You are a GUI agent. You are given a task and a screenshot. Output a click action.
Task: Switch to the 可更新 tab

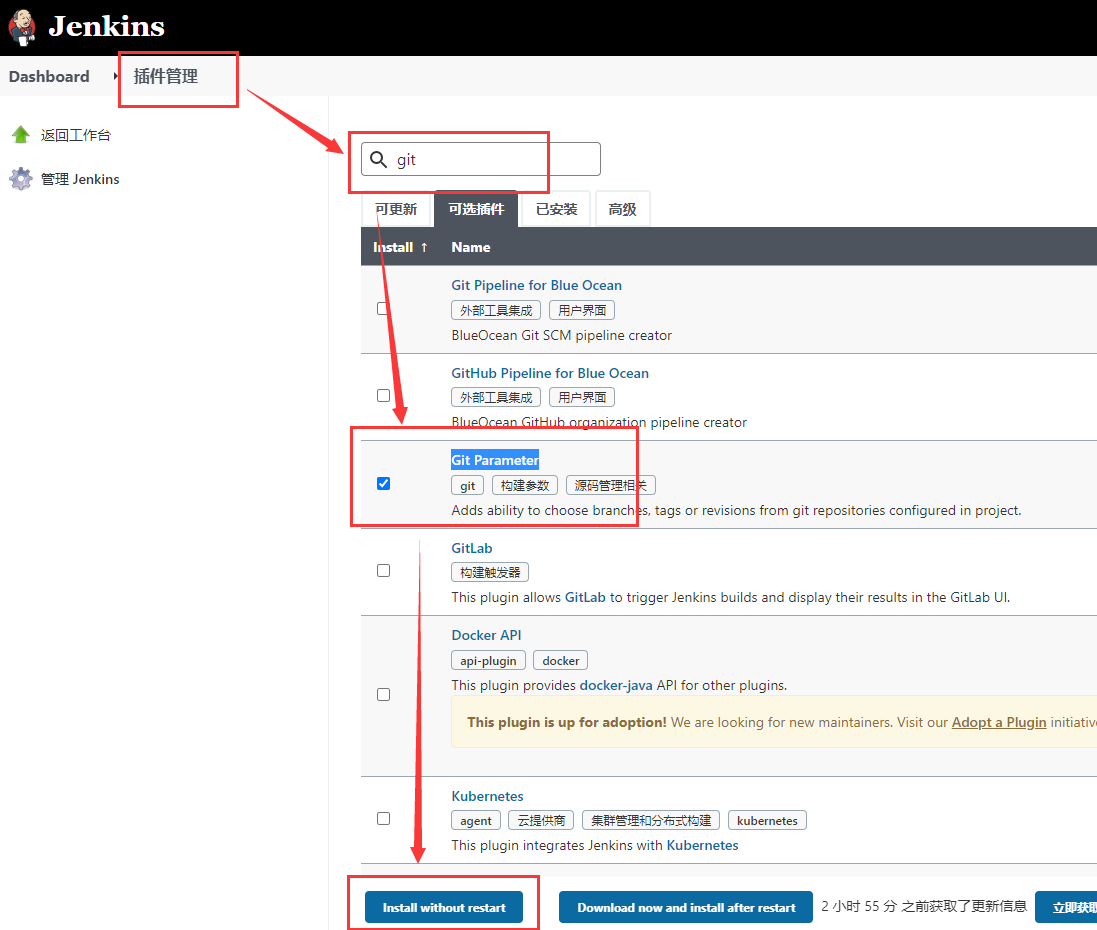tap(396, 209)
